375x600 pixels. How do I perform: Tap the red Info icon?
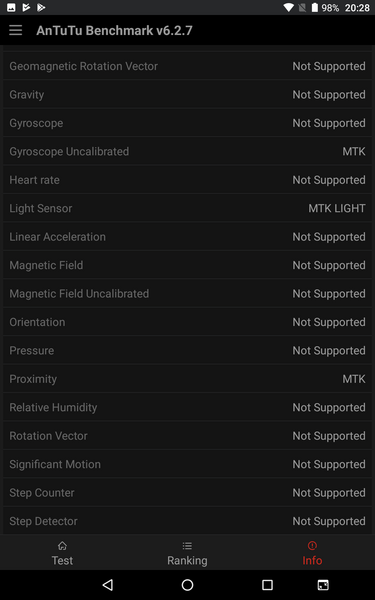tap(312, 545)
